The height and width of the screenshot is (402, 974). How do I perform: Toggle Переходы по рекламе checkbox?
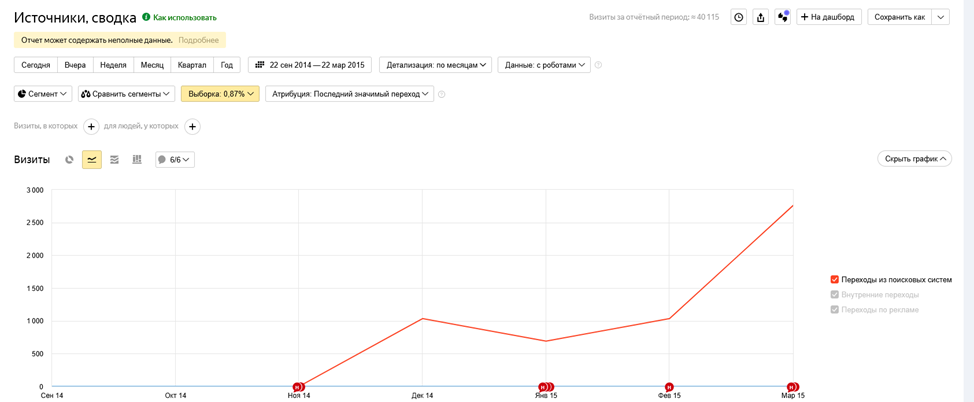[x=835, y=310]
